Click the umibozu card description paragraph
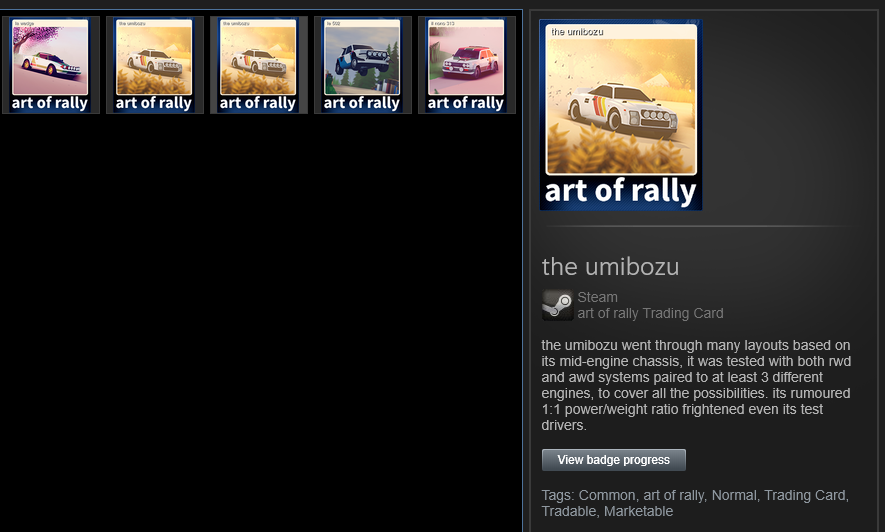The width and height of the screenshot is (885, 532). (696, 385)
